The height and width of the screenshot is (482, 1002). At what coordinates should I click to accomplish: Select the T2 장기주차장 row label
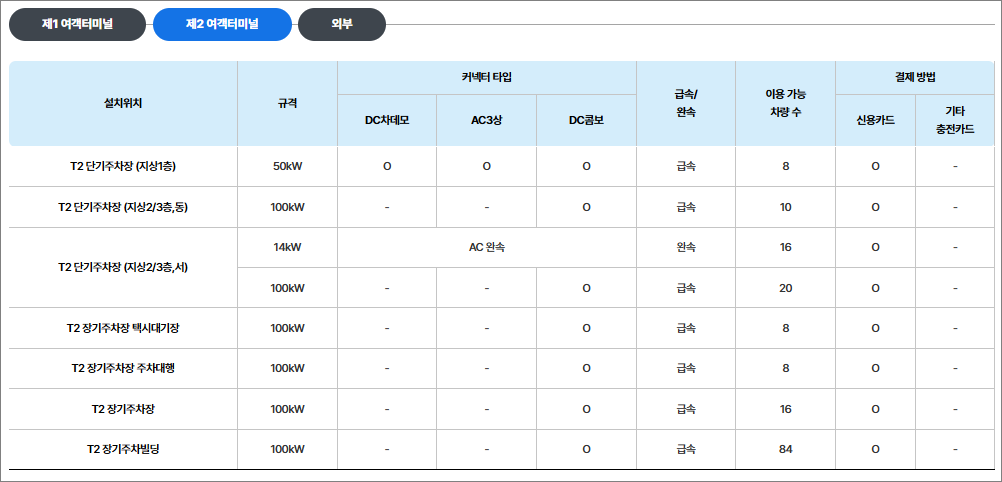(123, 408)
